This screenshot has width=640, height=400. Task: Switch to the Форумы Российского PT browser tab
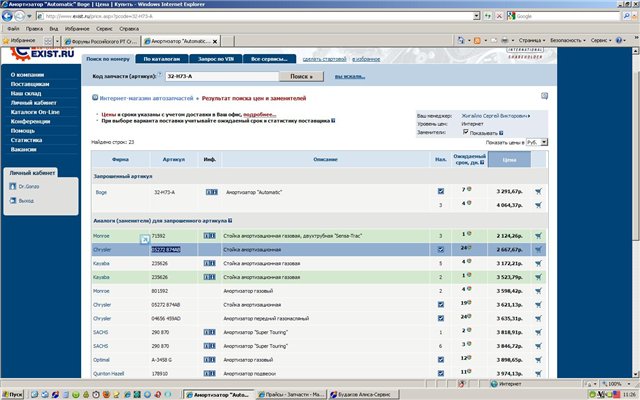(x=101, y=41)
